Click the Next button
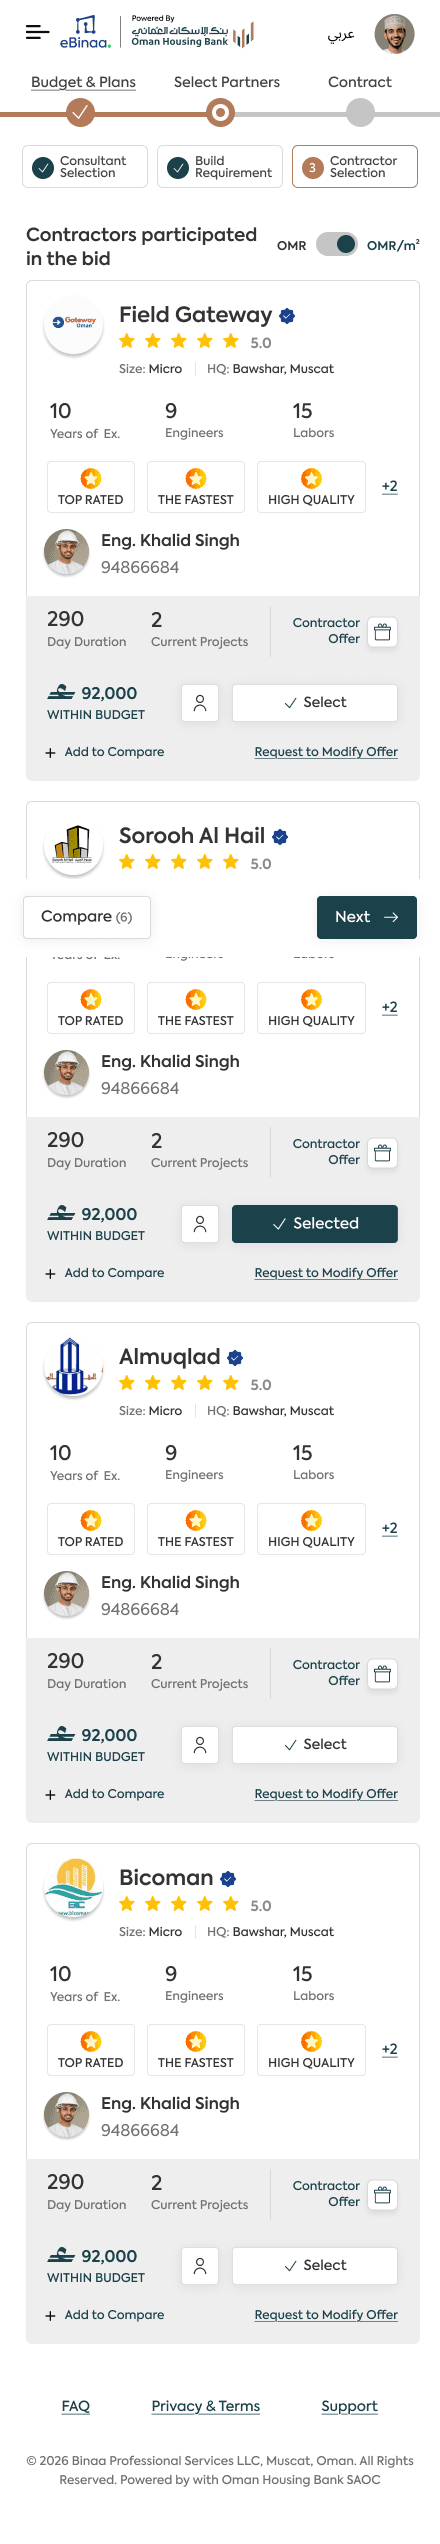Screen dimensions: 440x2544 tap(367, 917)
